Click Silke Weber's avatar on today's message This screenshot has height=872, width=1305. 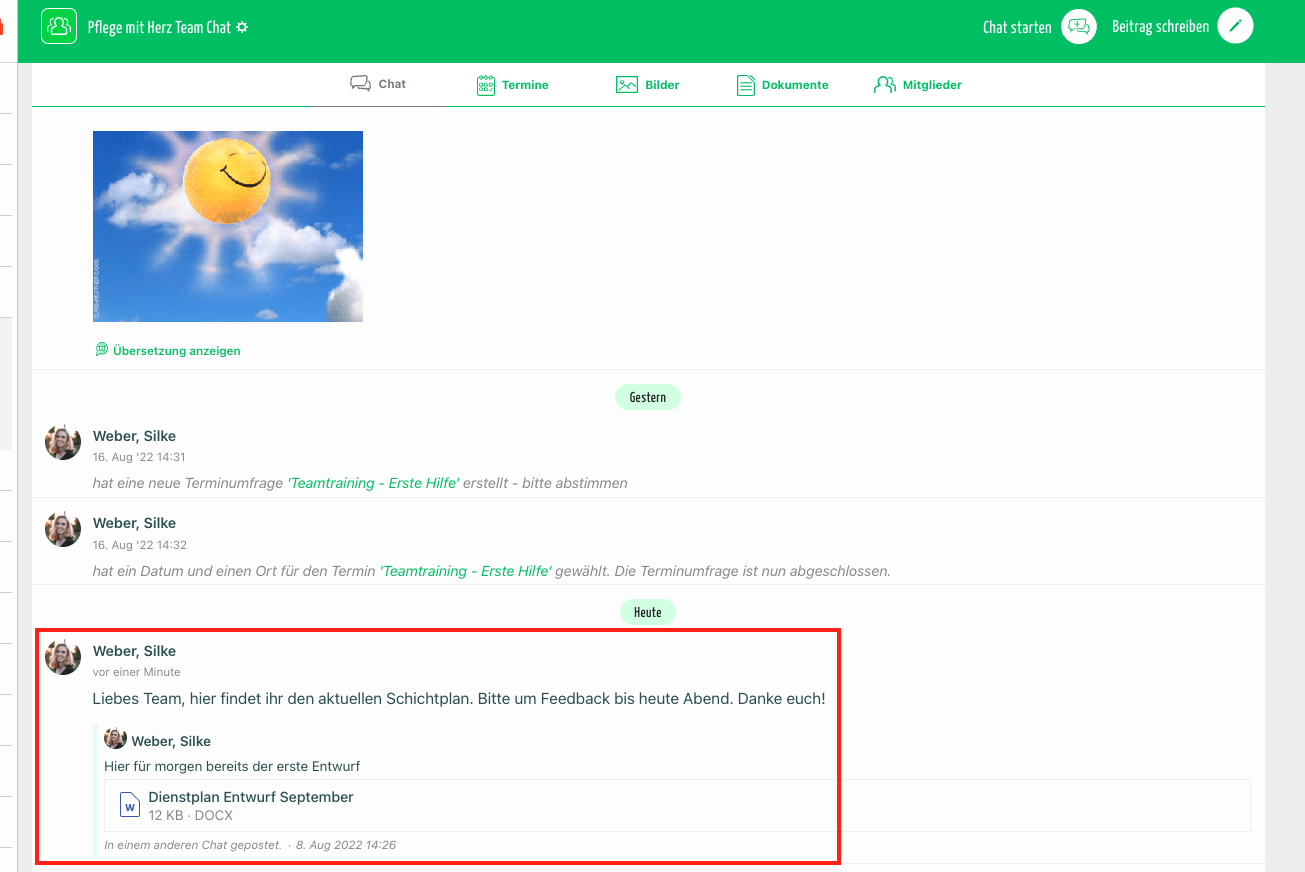(x=63, y=657)
